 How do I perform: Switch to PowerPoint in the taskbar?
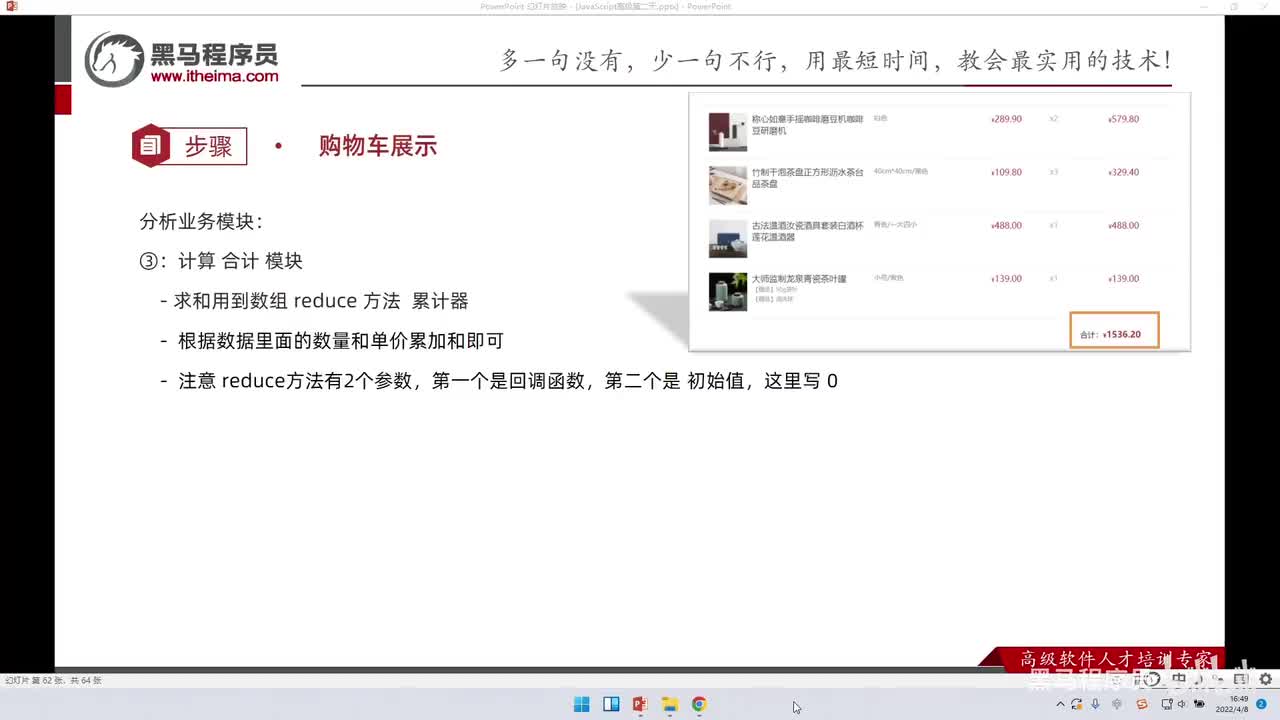click(640, 704)
